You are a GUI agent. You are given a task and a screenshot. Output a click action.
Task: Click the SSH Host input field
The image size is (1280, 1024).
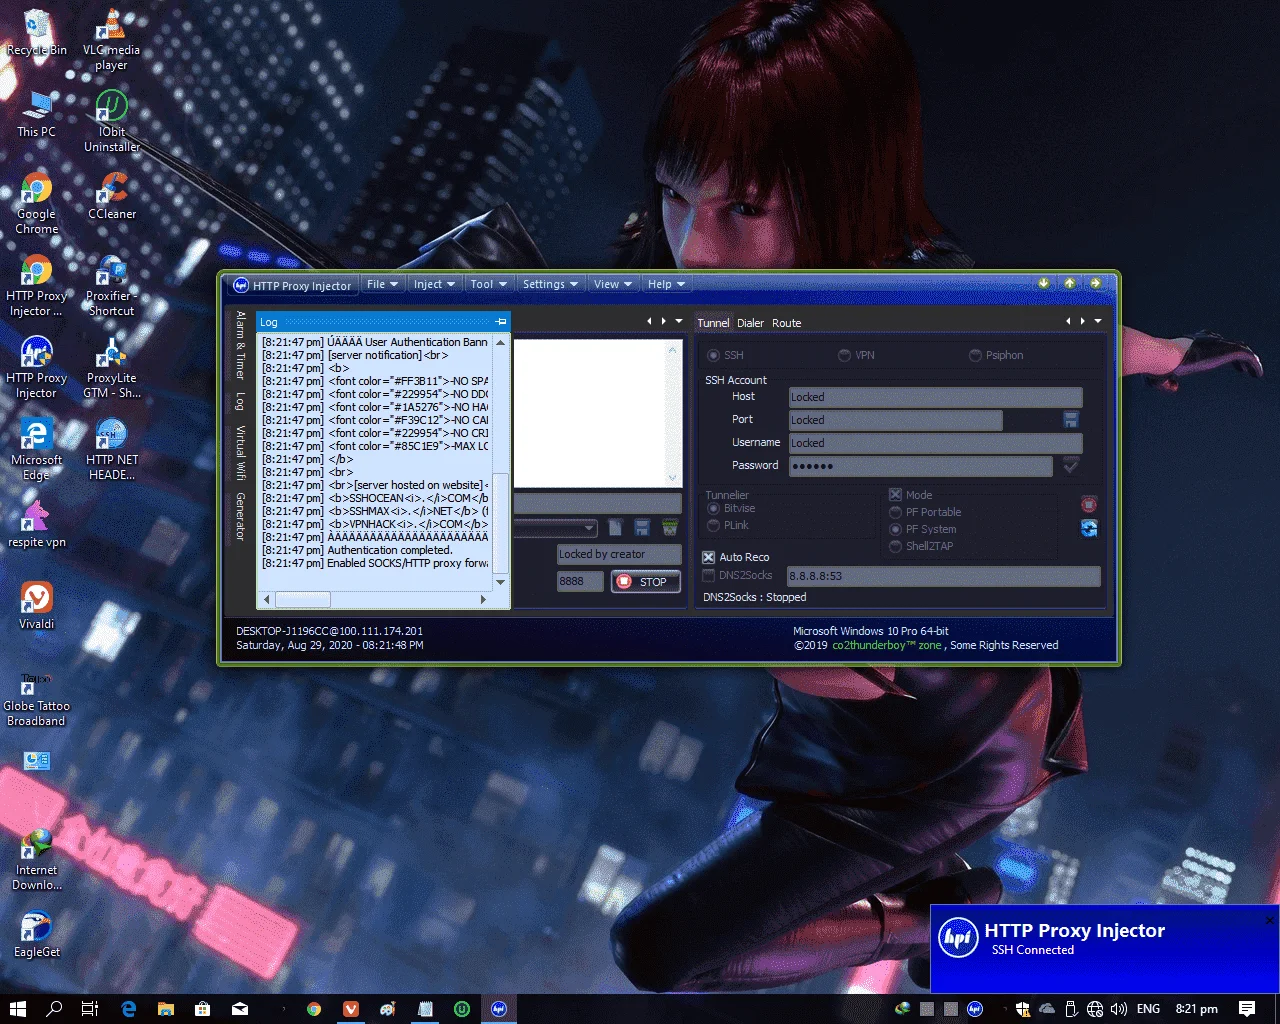pyautogui.click(x=935, y=397)
